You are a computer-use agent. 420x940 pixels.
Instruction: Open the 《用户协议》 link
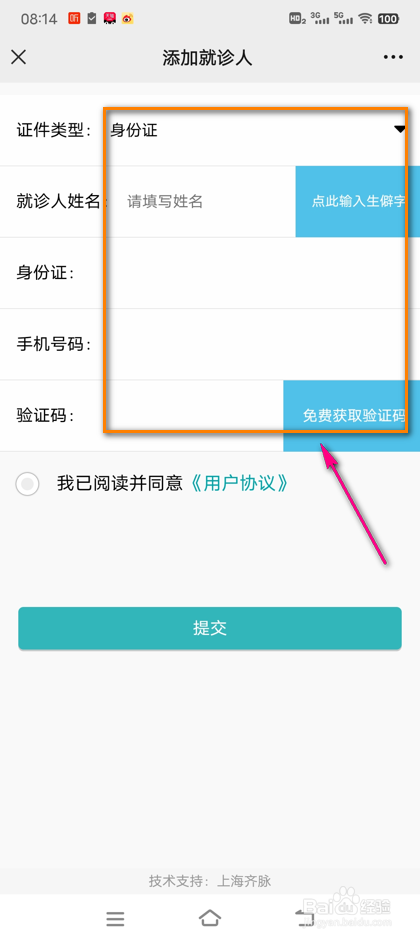pyautogui.click(x=239, y=484)
